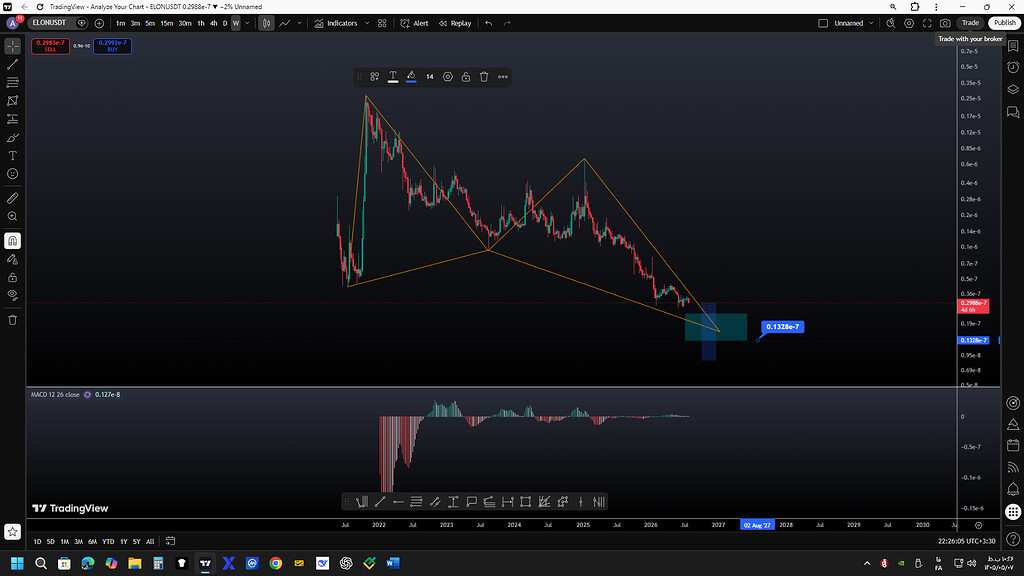
Task: Open the Unnamed layout dropdown
Action: coord(846,23)
